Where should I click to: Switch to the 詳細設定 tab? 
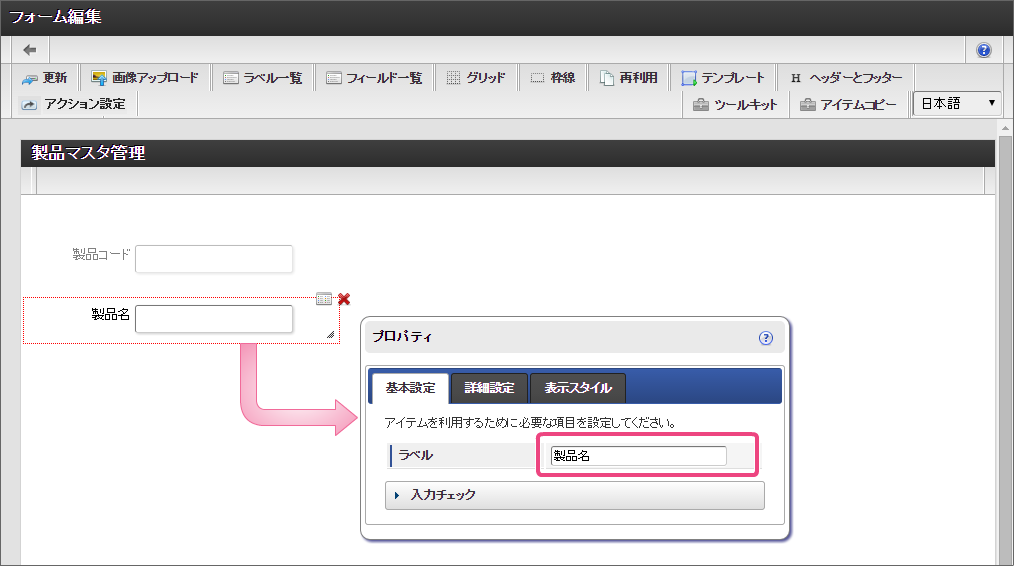(x=490, y=387)
